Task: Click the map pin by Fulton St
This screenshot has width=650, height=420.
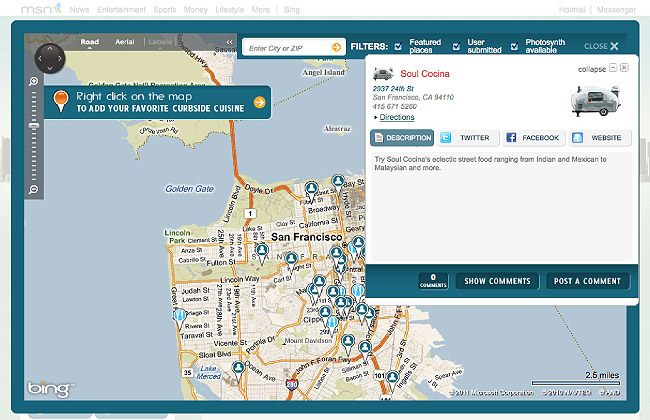Action: tap(262, 253)
